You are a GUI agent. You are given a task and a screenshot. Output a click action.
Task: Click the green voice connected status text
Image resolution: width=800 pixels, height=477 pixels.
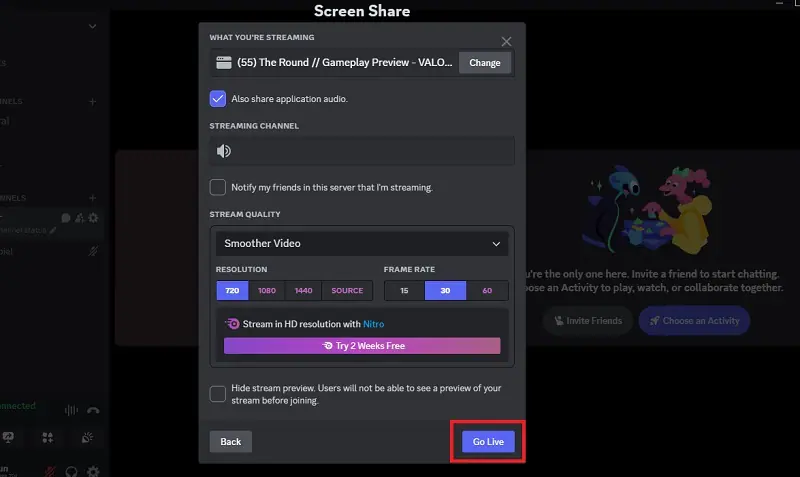tap(18, 406)
